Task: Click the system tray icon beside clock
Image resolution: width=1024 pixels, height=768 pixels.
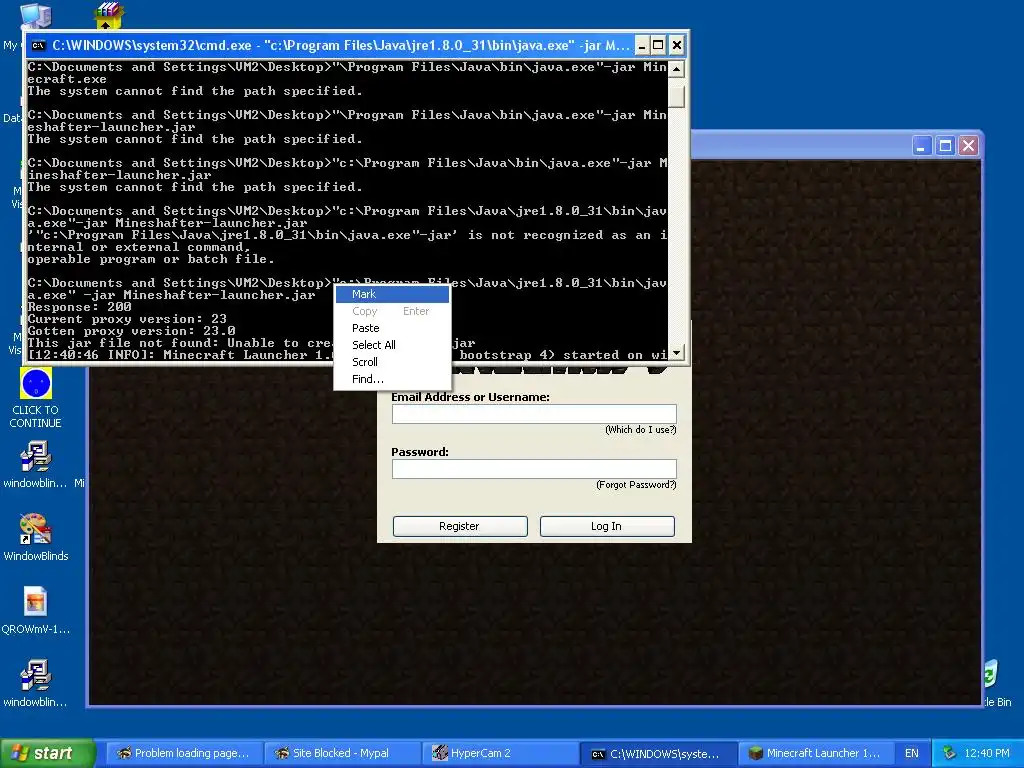Action: (950, 753)
